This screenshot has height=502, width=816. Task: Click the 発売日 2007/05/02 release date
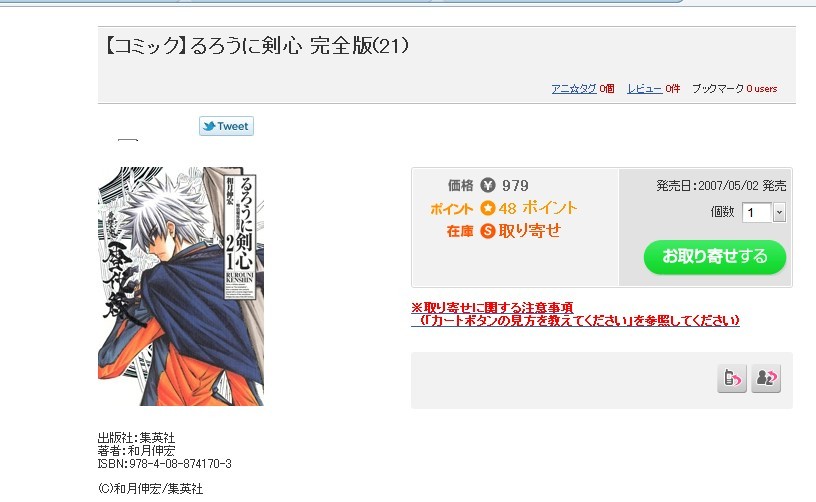coord(721,185)
